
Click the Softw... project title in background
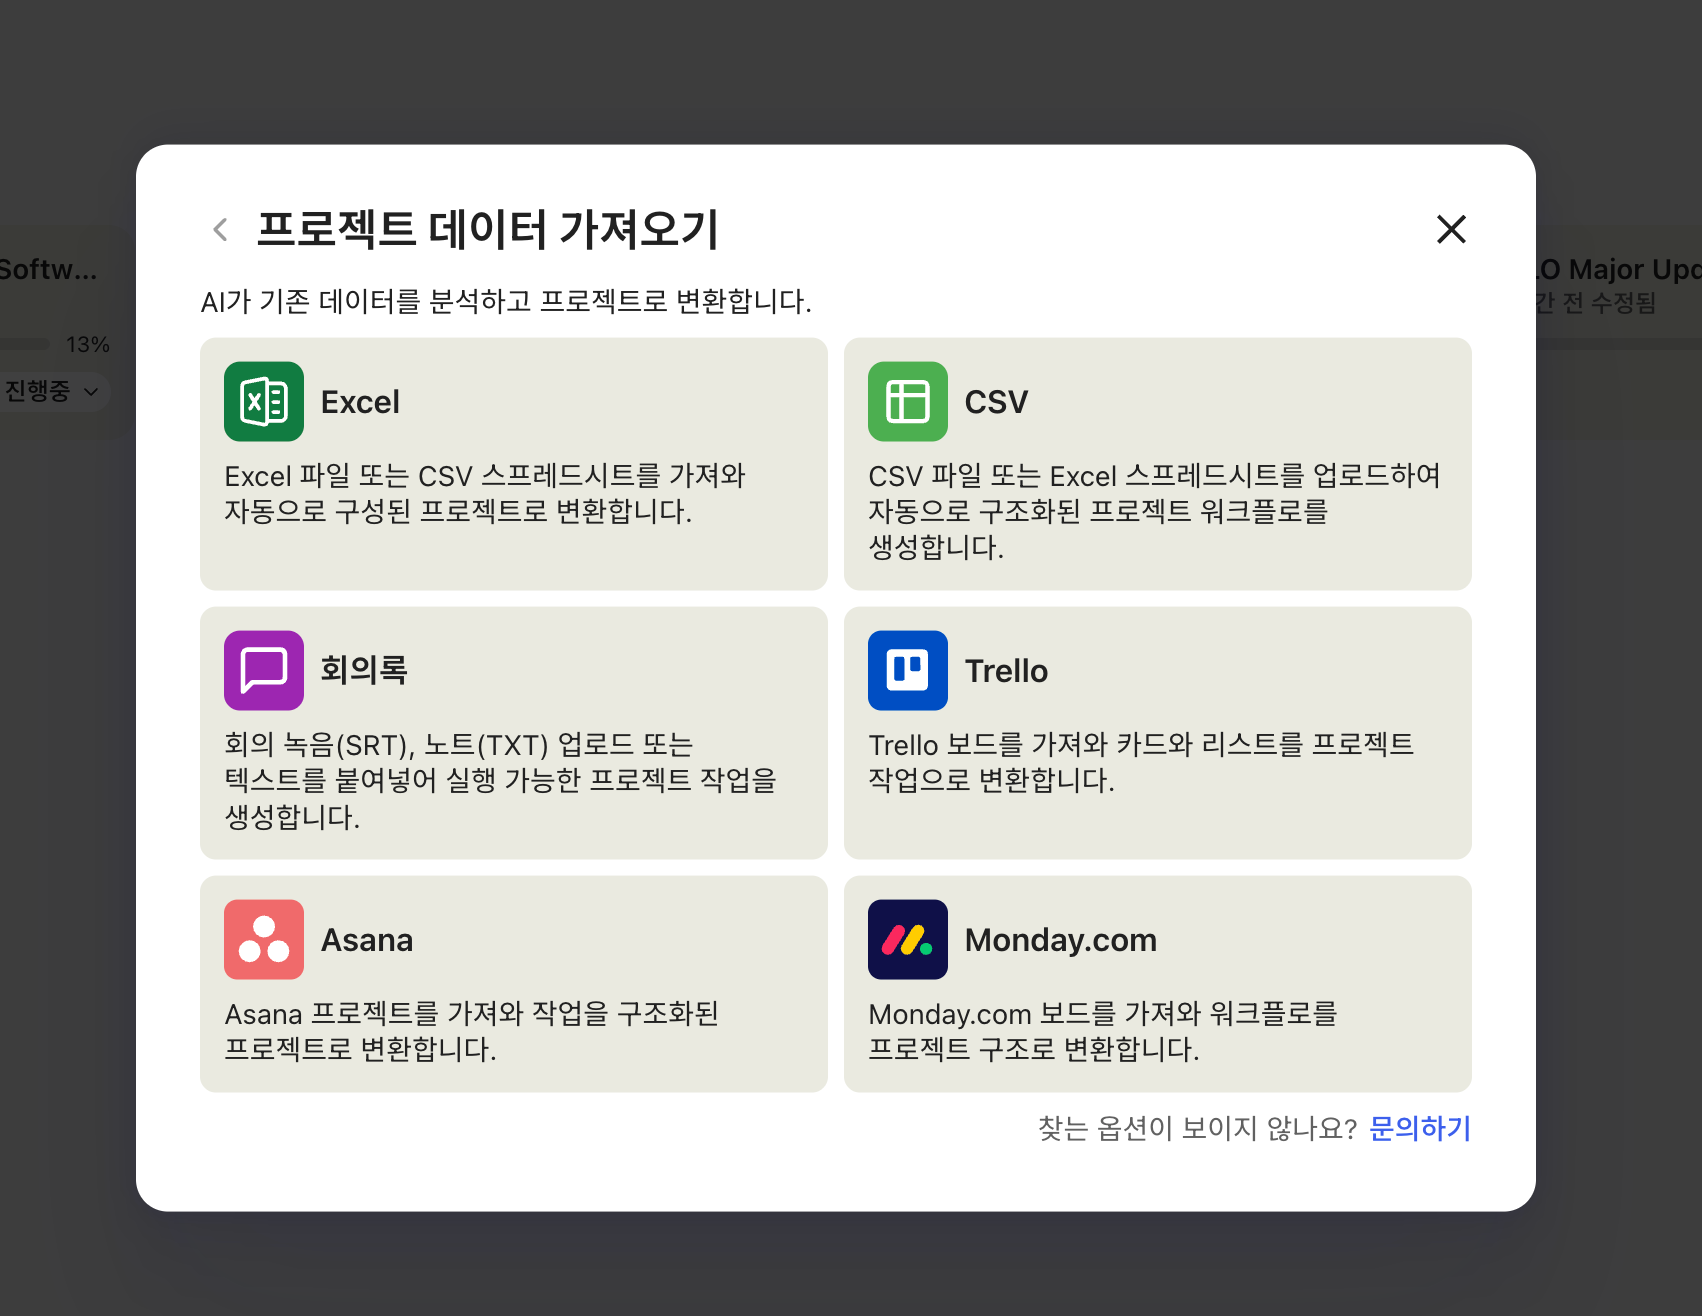click(x=48, y=270)
